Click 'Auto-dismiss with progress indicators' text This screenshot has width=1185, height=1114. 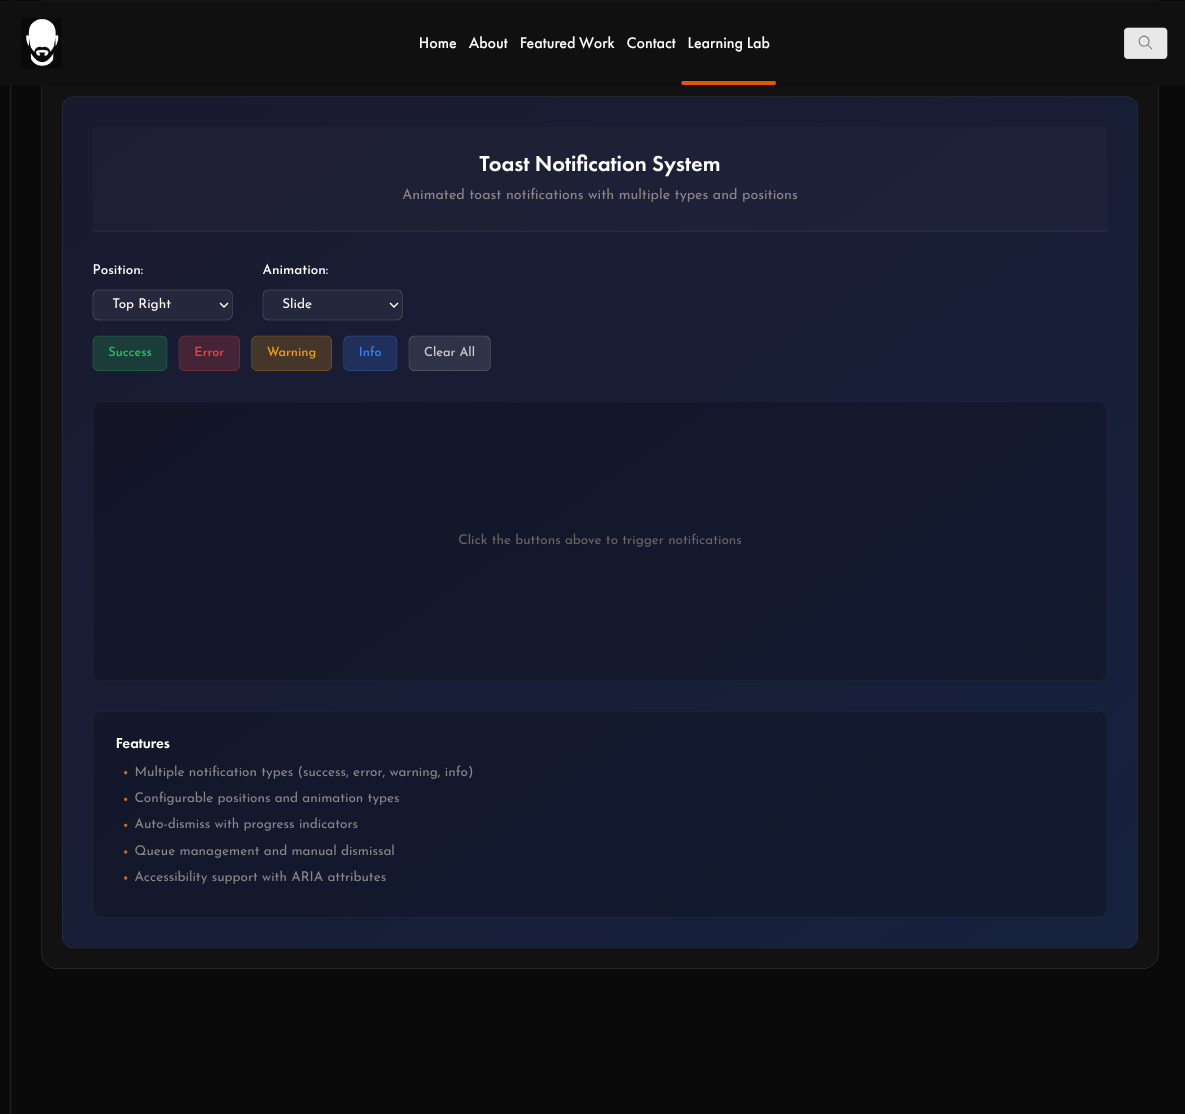[246, 824]
